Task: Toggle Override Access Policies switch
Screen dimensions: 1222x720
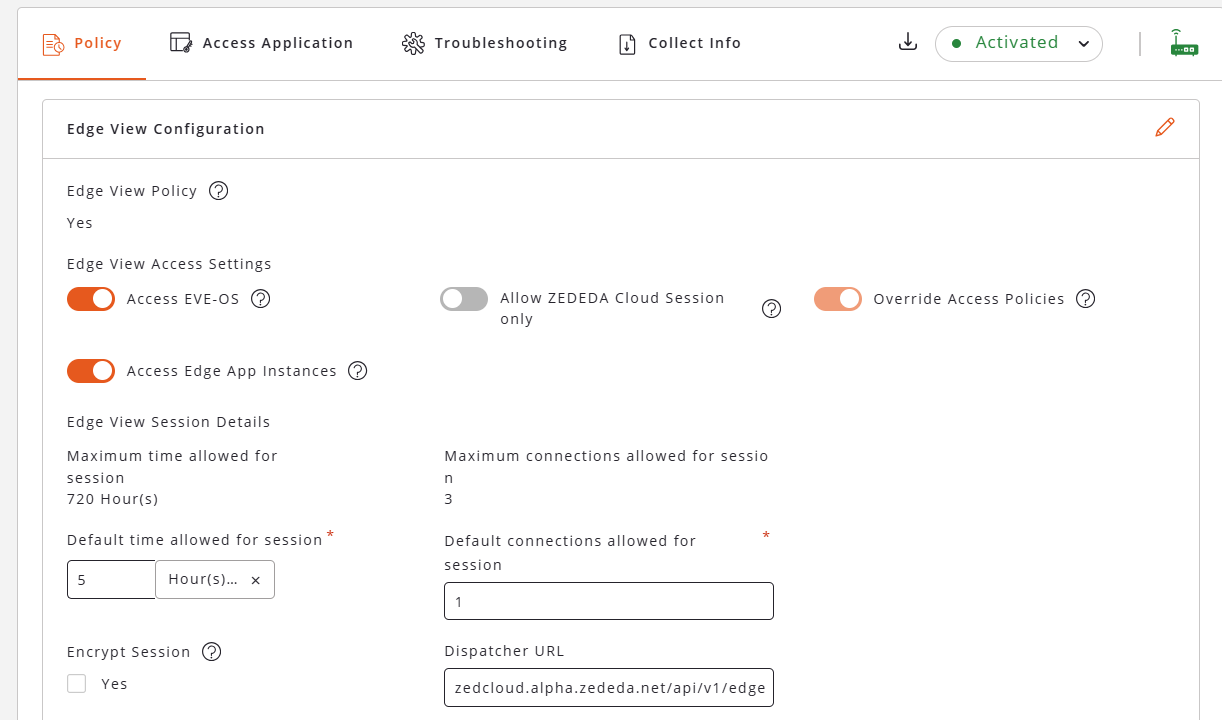Action: 838,299
